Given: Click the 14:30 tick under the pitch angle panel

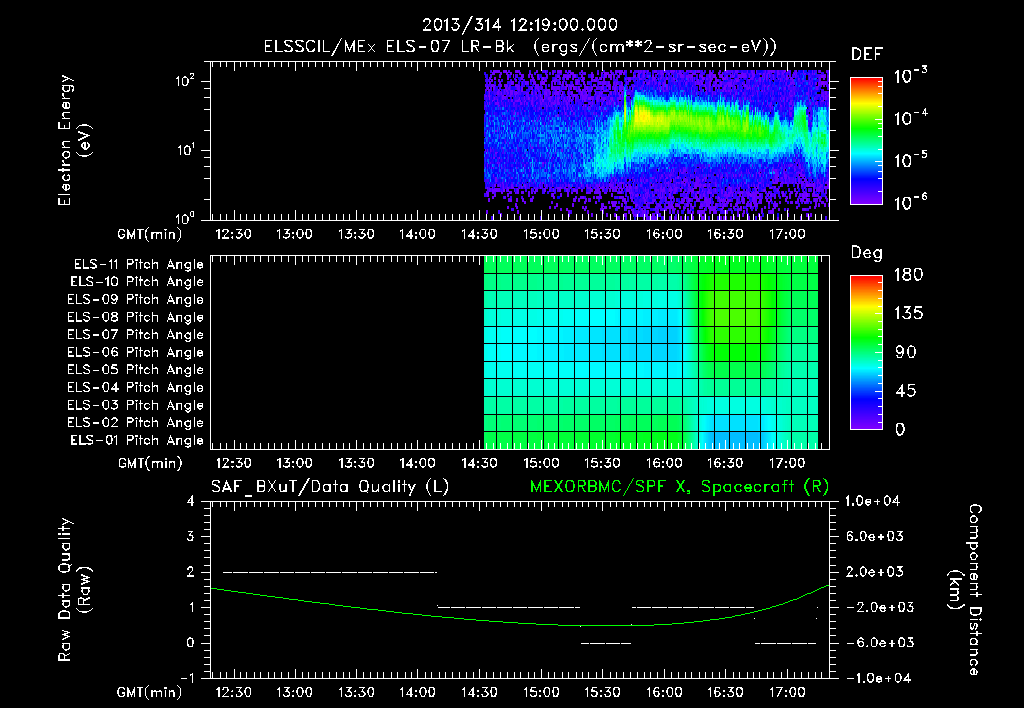Looking at the screenshot, I should point(479,464).
